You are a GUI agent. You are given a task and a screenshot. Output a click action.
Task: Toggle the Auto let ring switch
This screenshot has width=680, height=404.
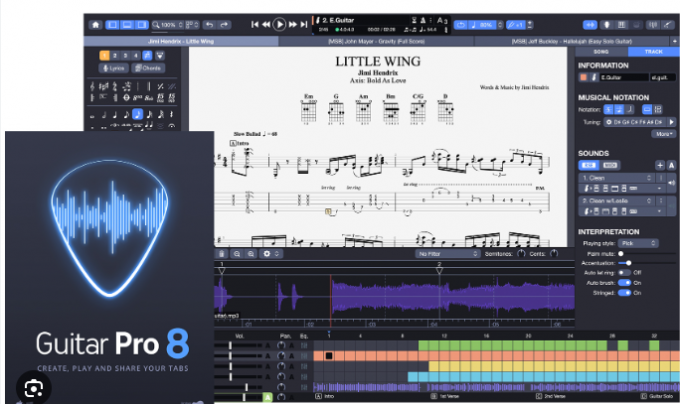tap(623, 272)
